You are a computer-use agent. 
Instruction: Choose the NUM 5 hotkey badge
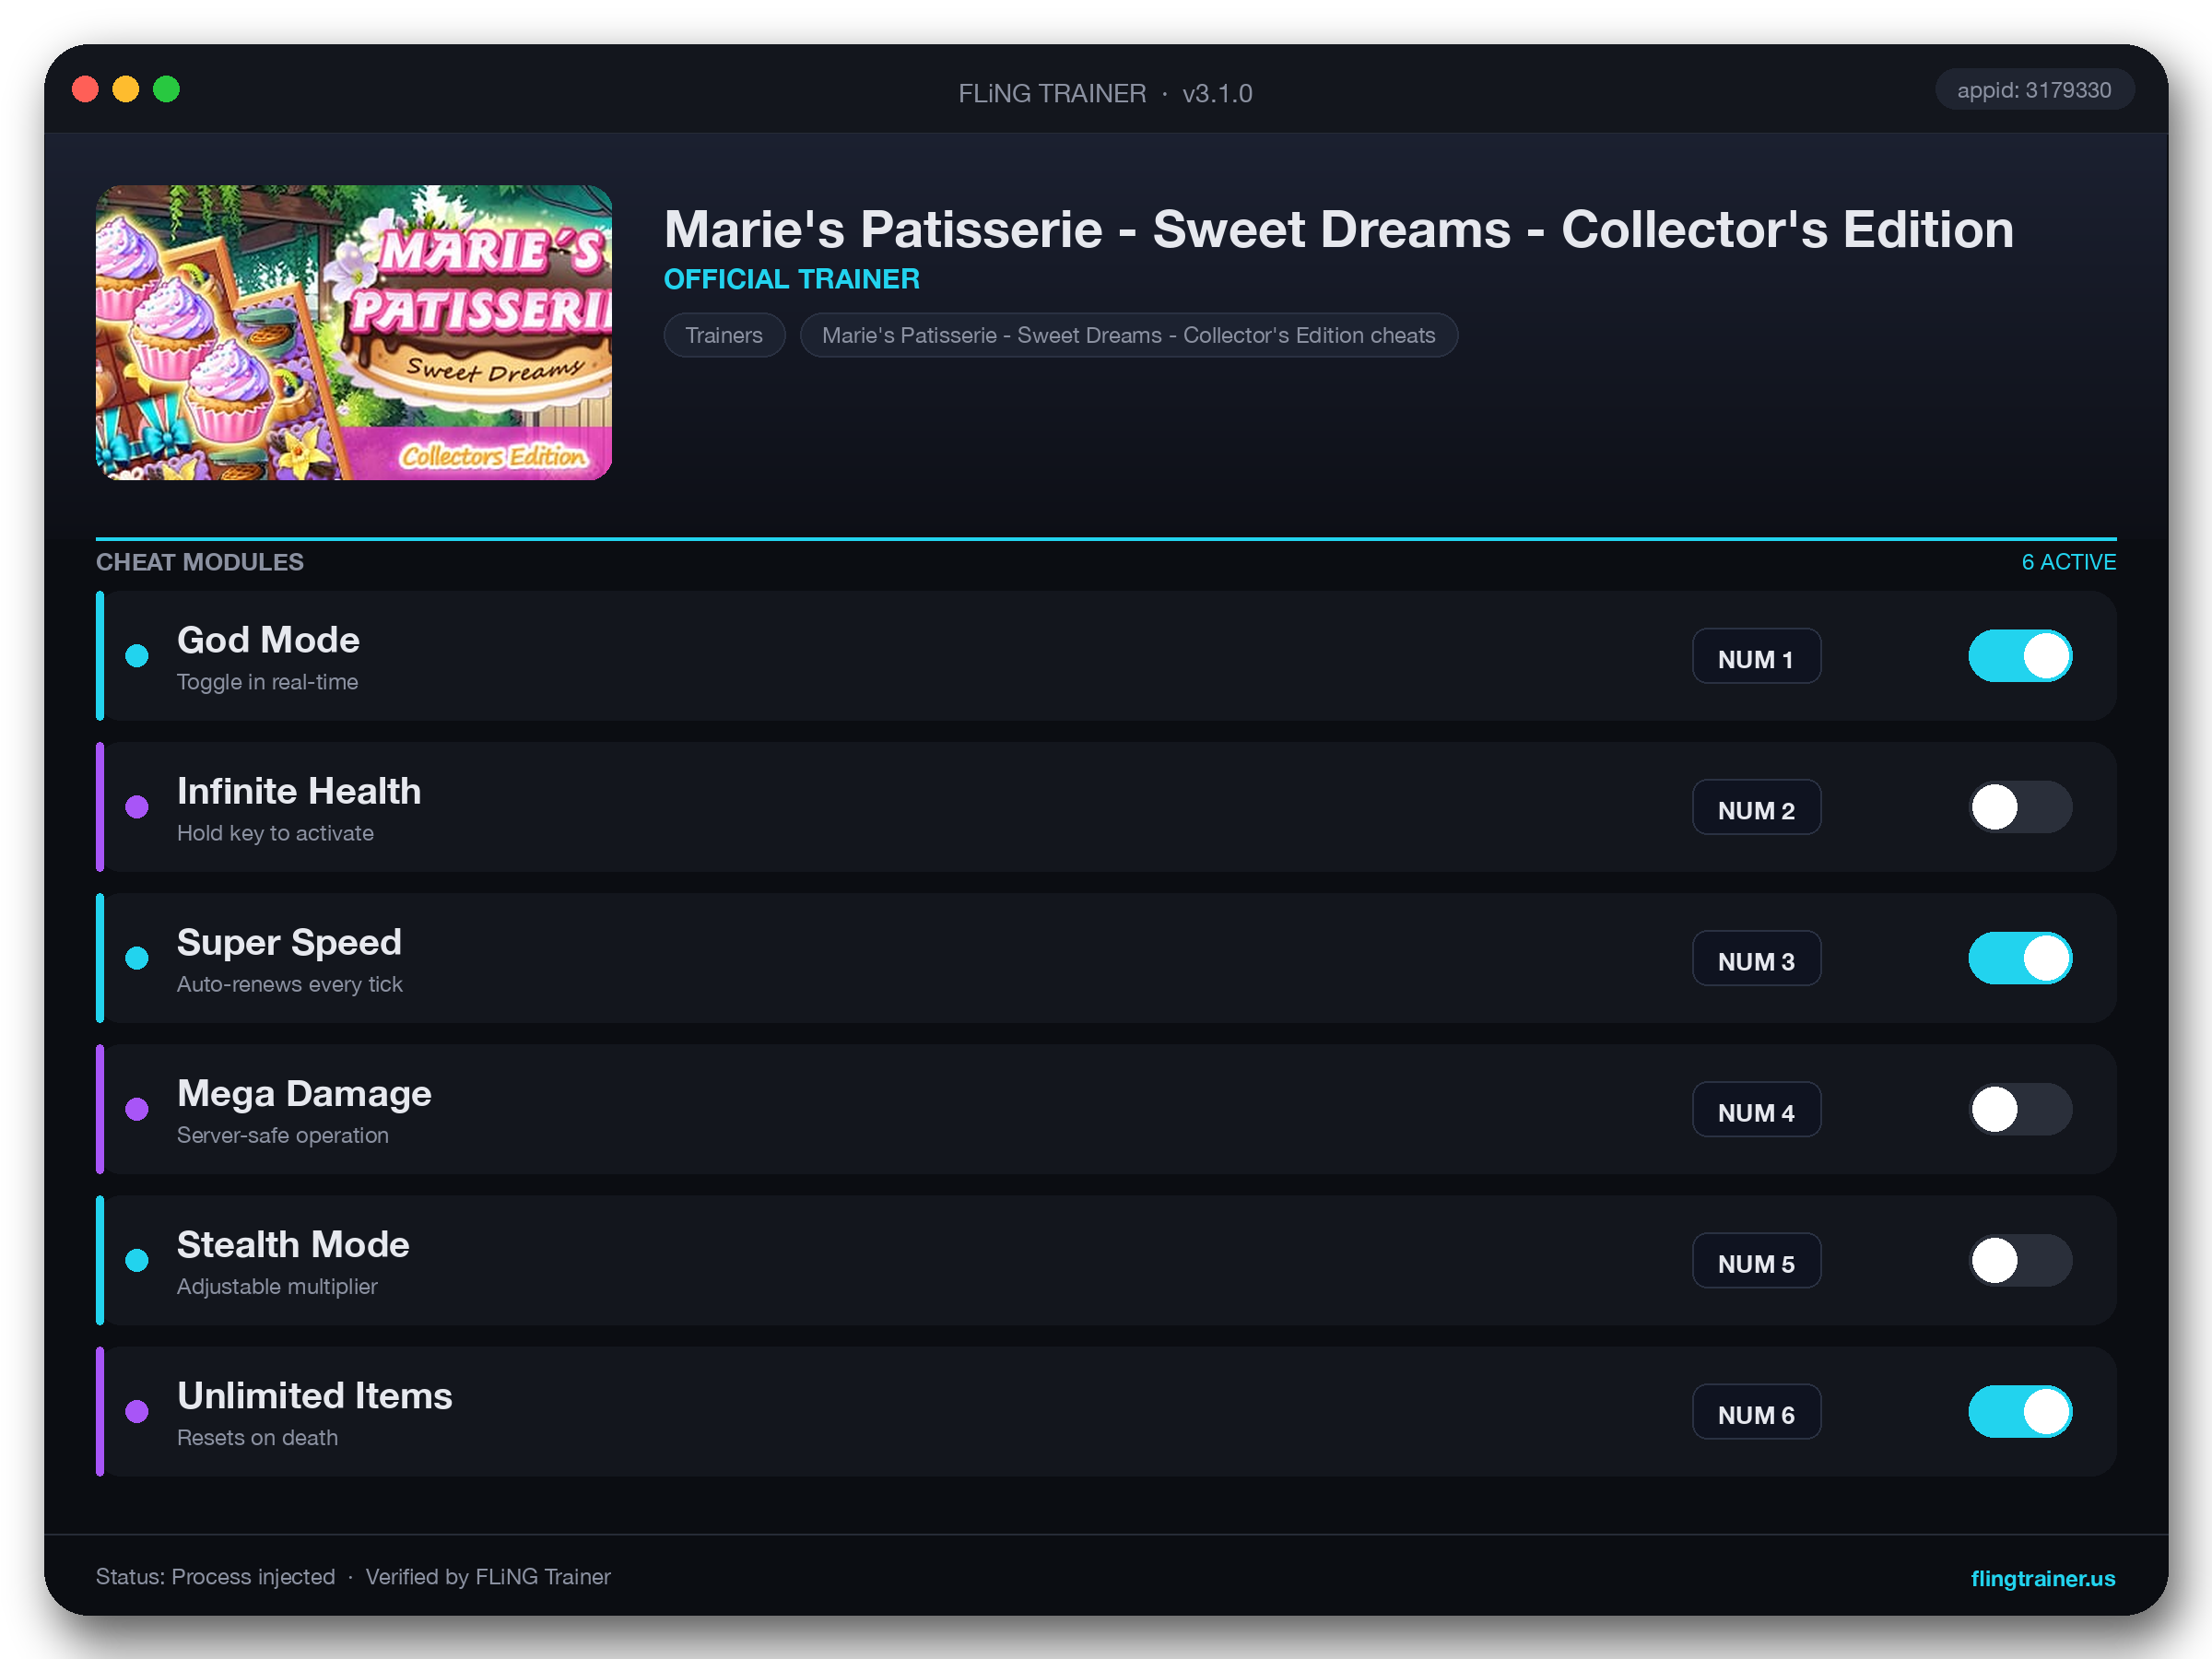[x=1756, y=1260]
